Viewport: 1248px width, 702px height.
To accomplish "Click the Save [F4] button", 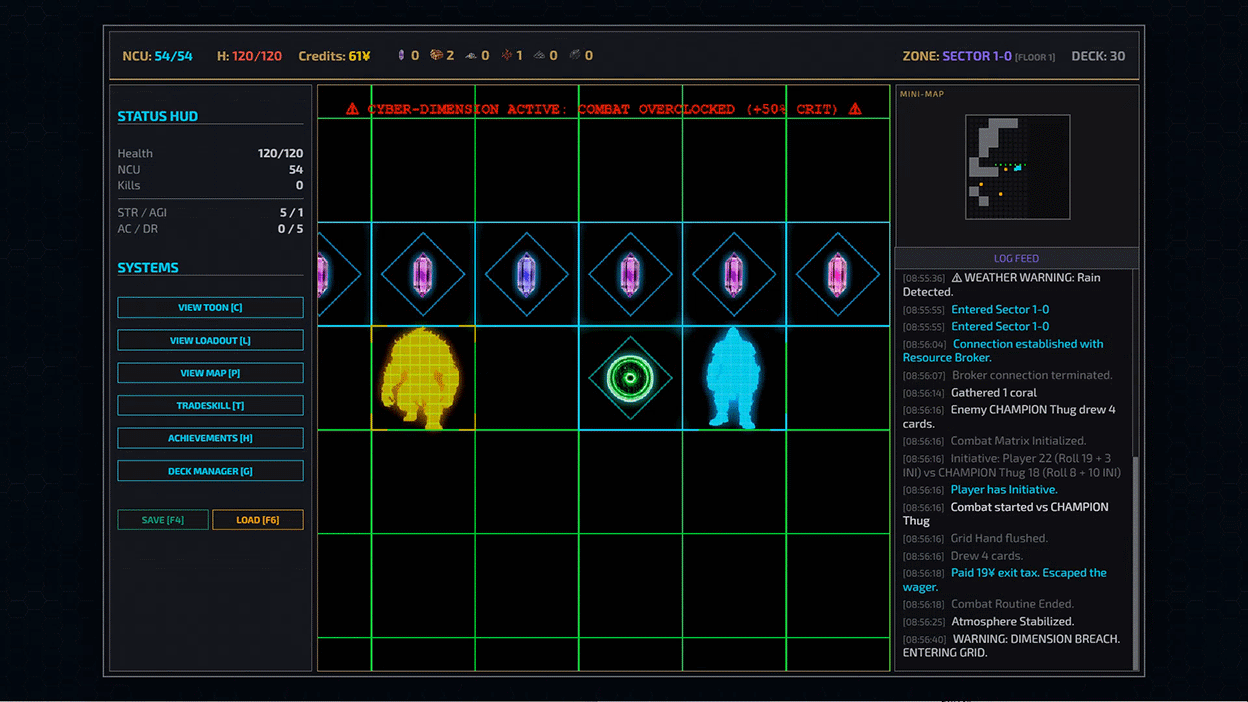I will (163, 520).
